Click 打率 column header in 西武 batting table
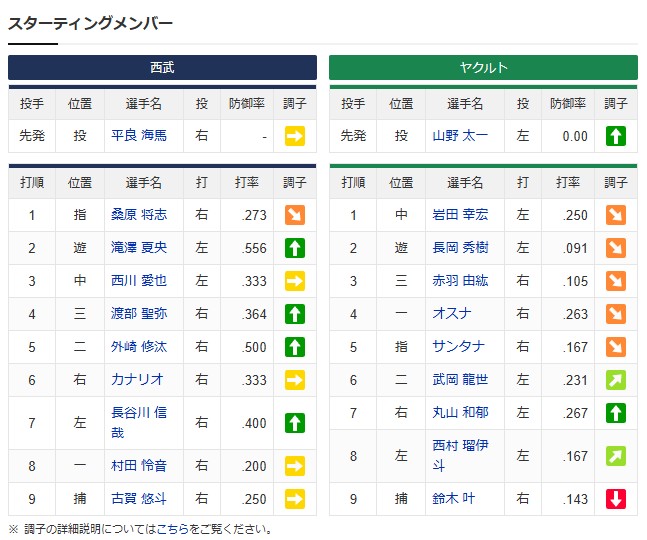The image size is (647, 540). (246, 182)
